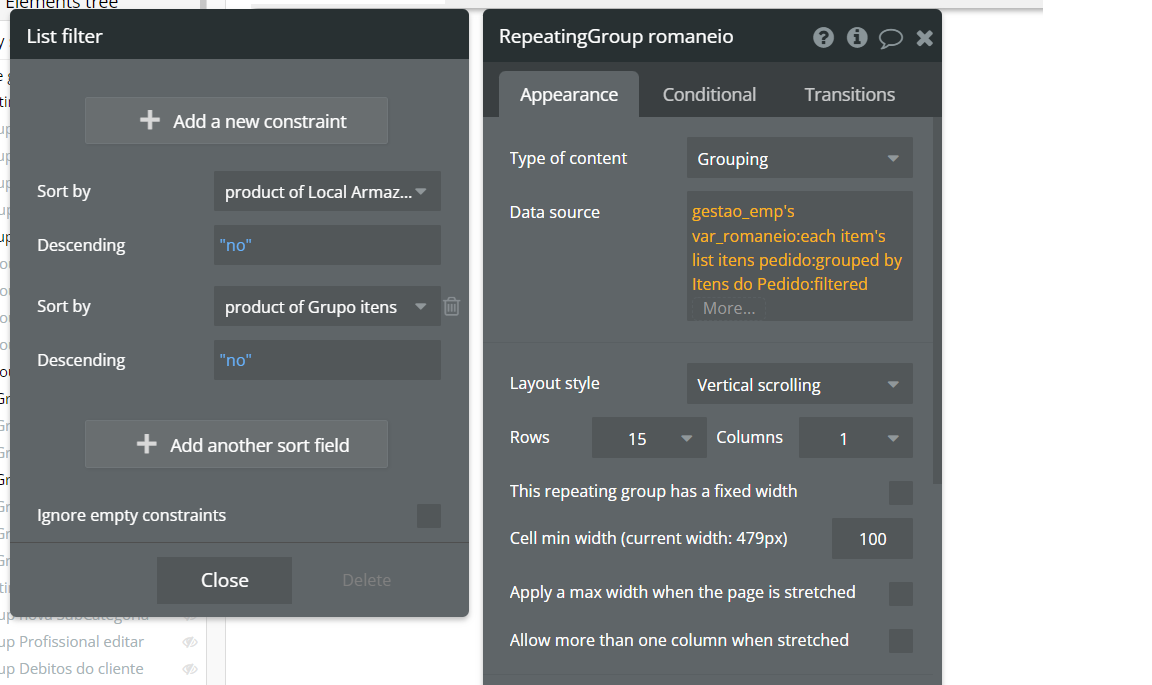Expand the Layout style dropdown
Viewport: 1152px width, 685px height.
[x=799, y=385]
